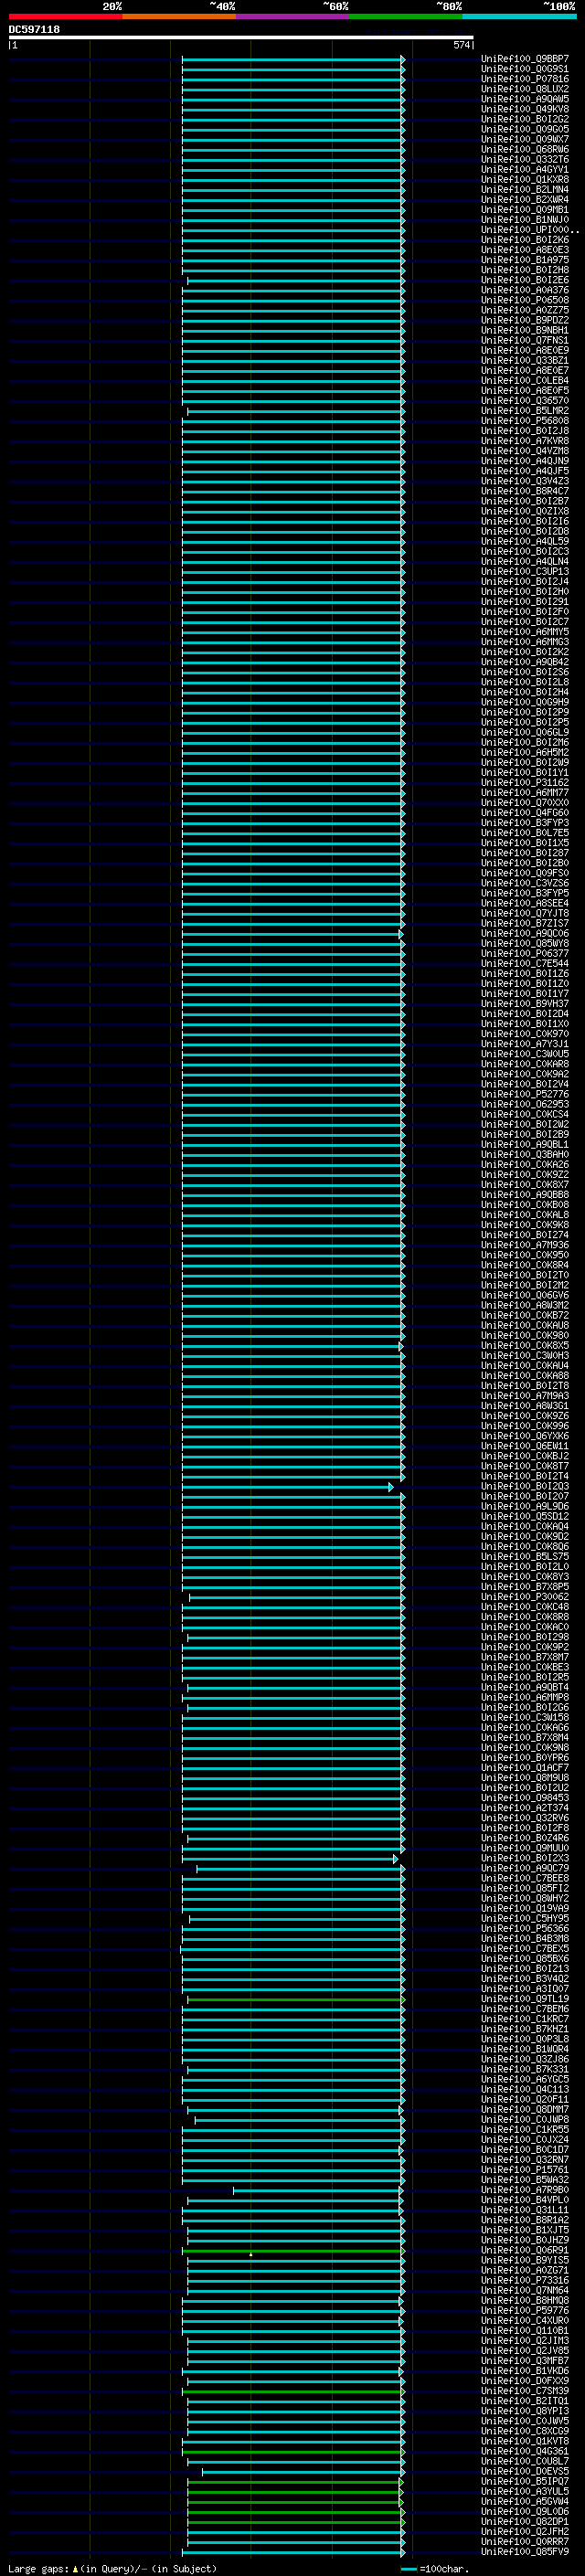Select the UniRef100_A9L9D6 label

525,1507
